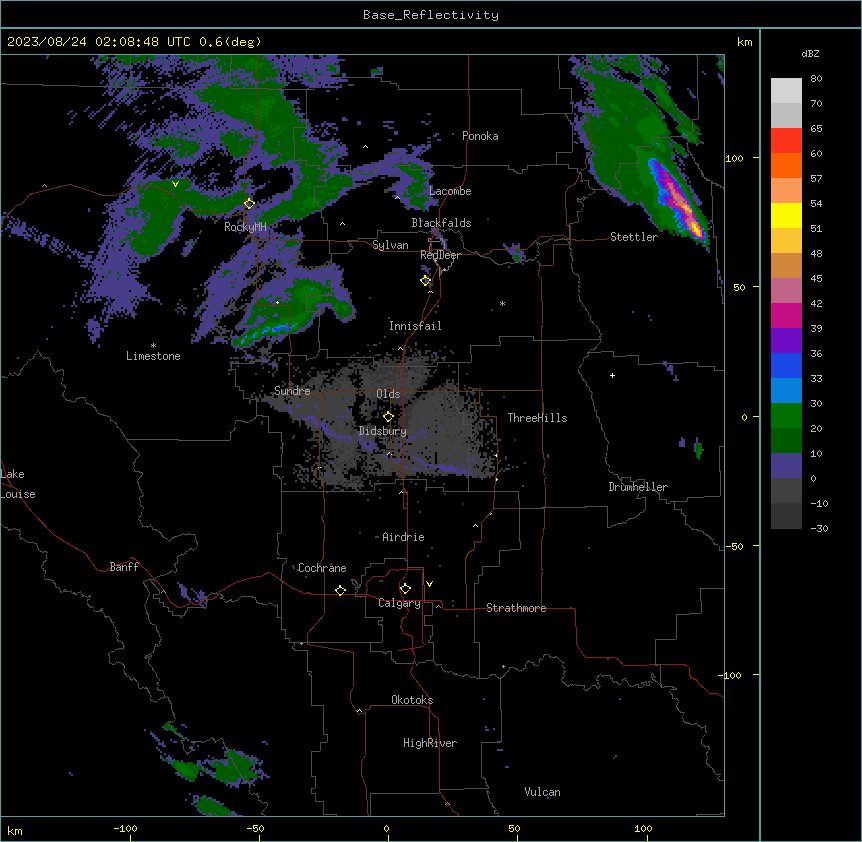The width and height of the screenshot is (862, 842).
Task: Select the dark gray -10 to -30 swatch
Action: pos(786,516)
